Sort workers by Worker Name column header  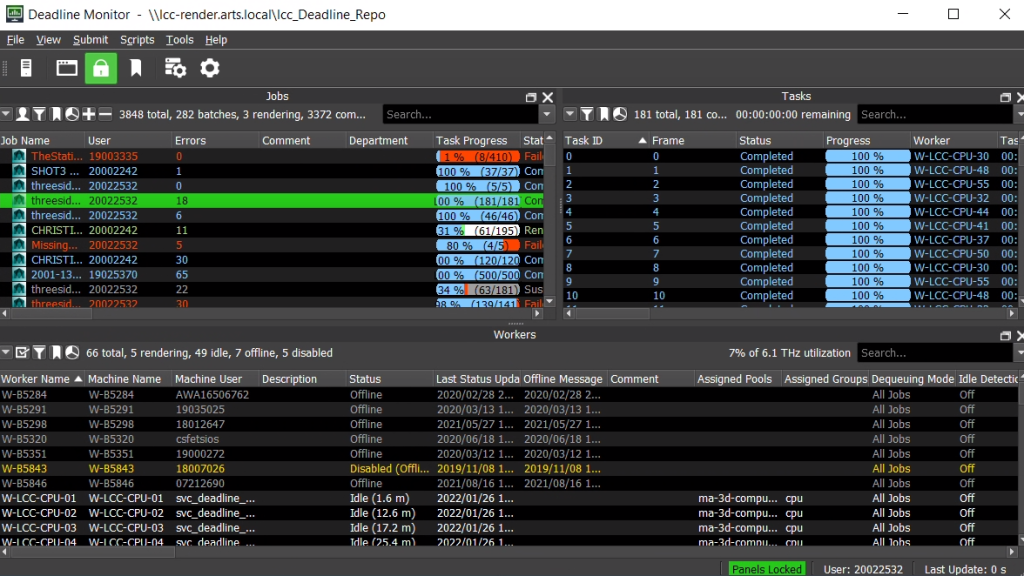[43, 379]
